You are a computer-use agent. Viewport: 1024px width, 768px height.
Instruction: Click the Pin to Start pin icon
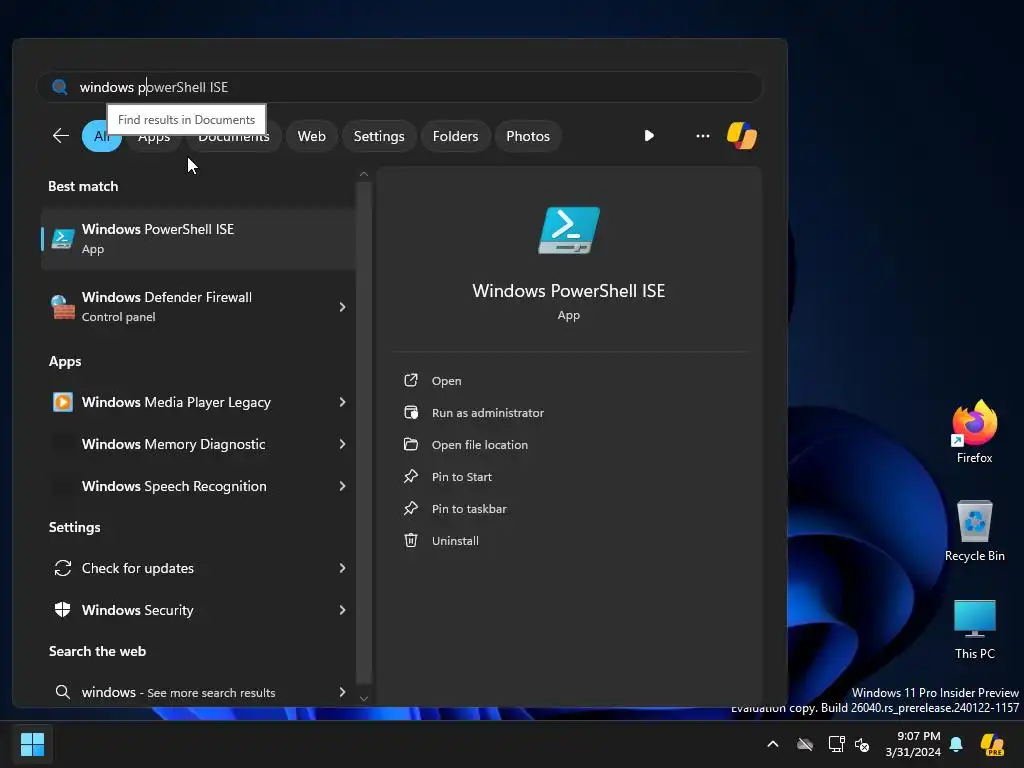(x=411, y=476)
